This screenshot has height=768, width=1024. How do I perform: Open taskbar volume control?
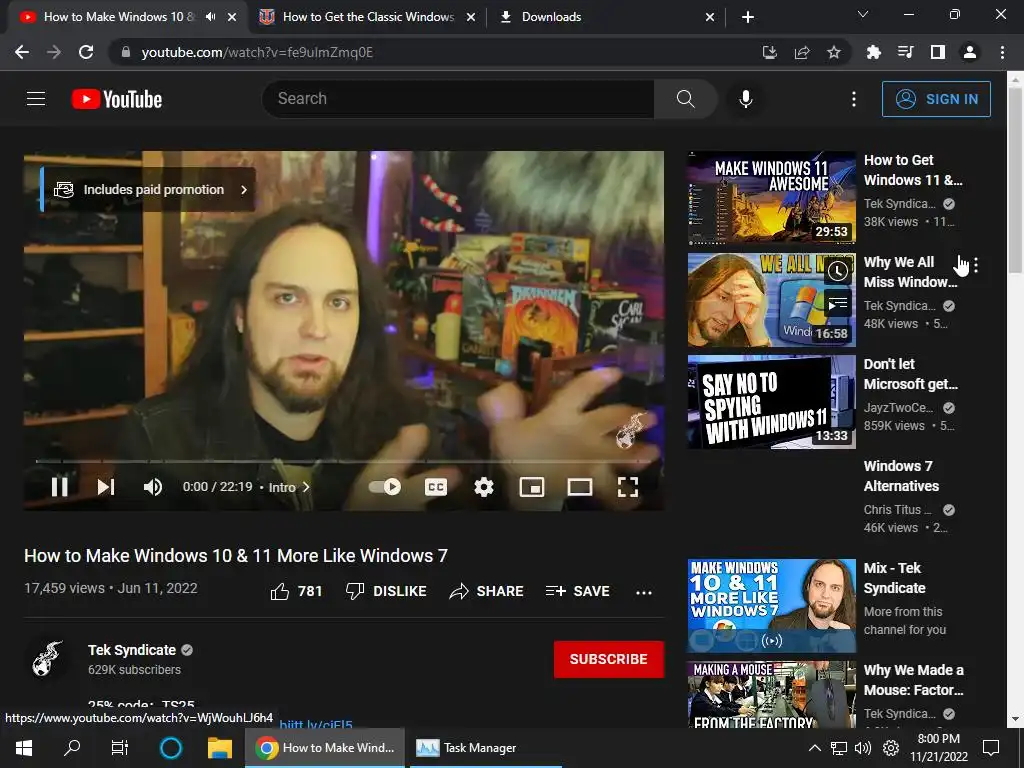pos(863,748)
